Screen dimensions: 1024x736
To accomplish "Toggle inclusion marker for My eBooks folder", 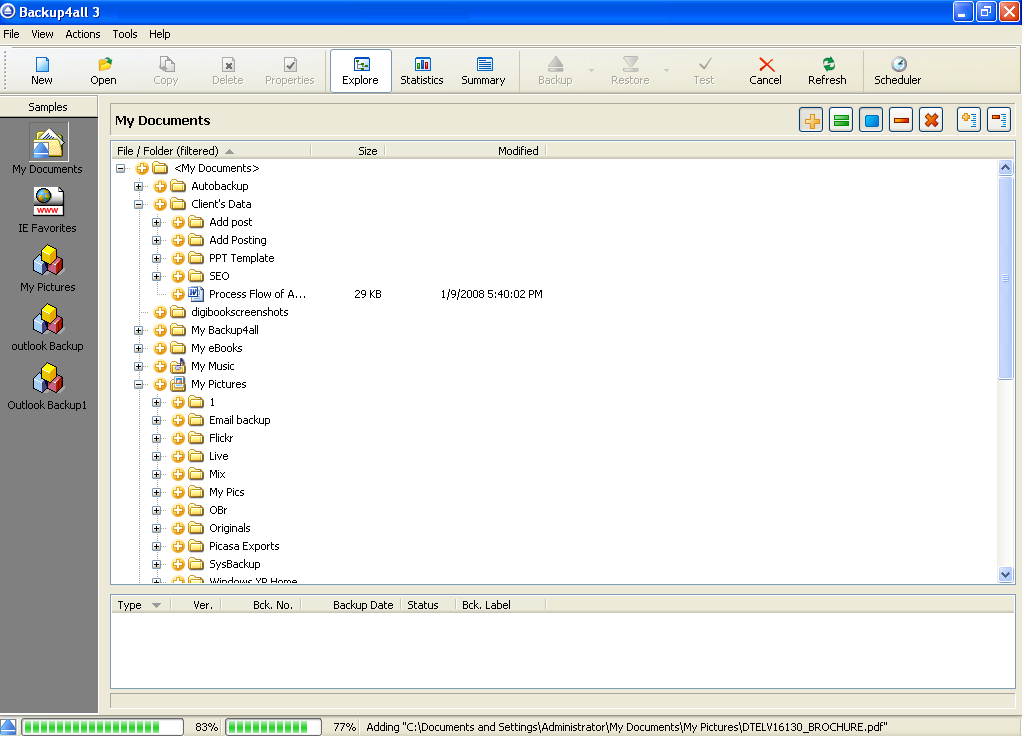I will tap(160, 348).
